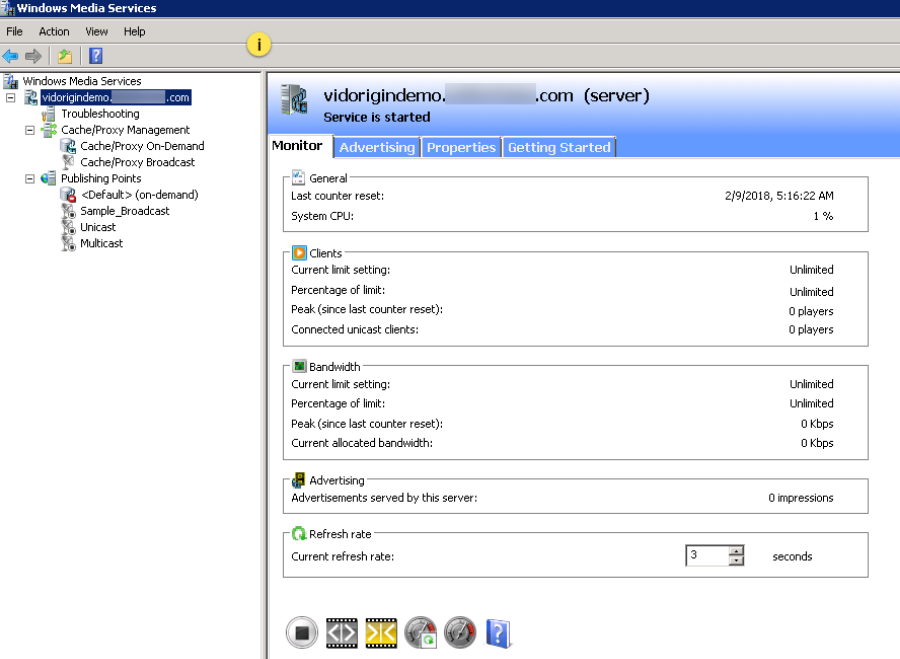Select the Troubleshooting tree item

click(x=100, y=114)
